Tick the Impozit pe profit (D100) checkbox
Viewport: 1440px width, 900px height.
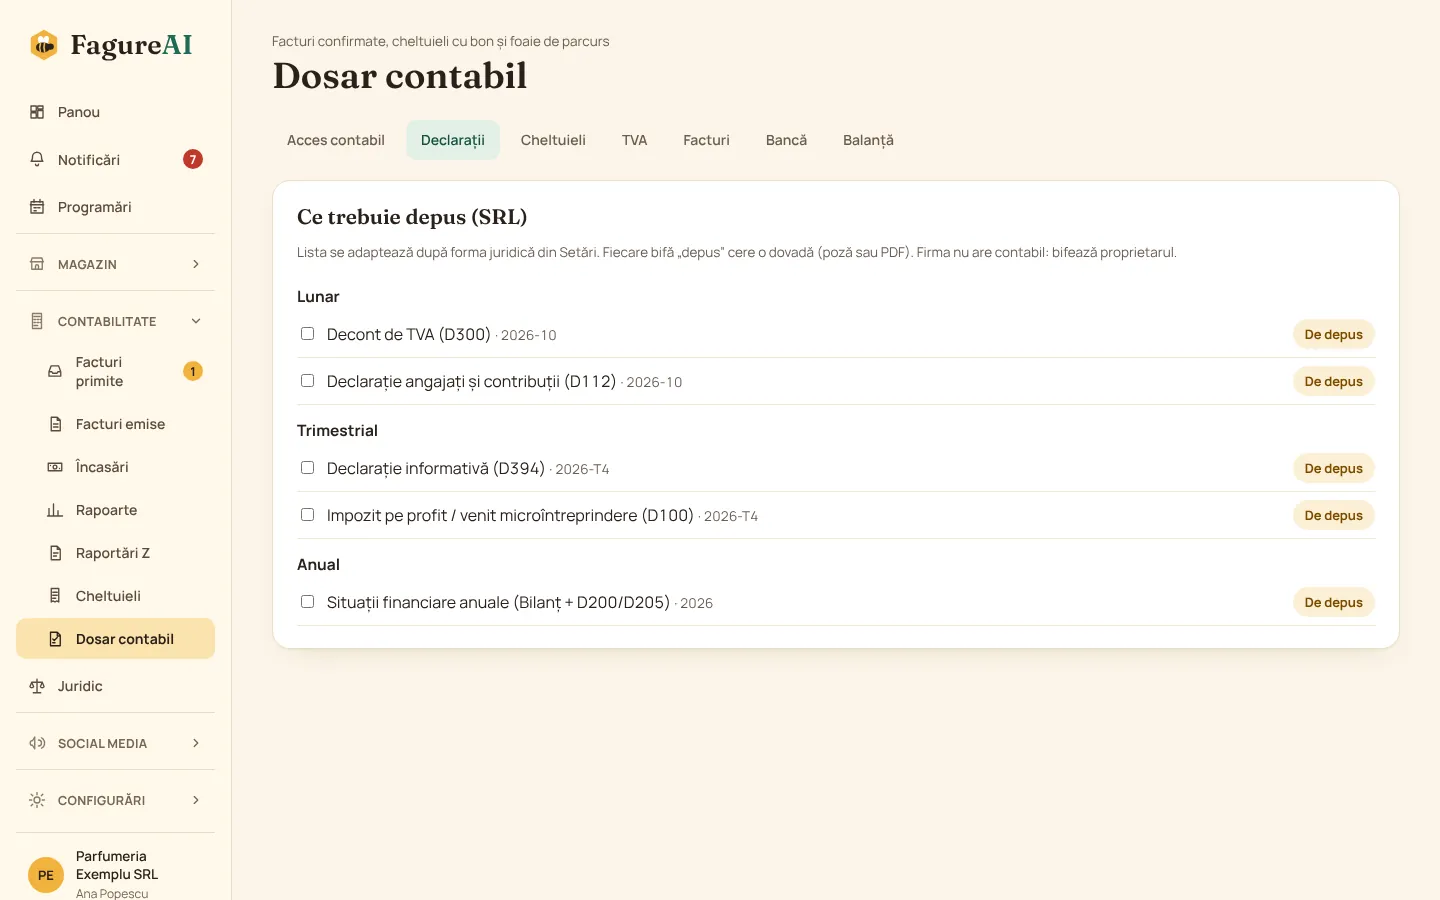click(308, 515)
